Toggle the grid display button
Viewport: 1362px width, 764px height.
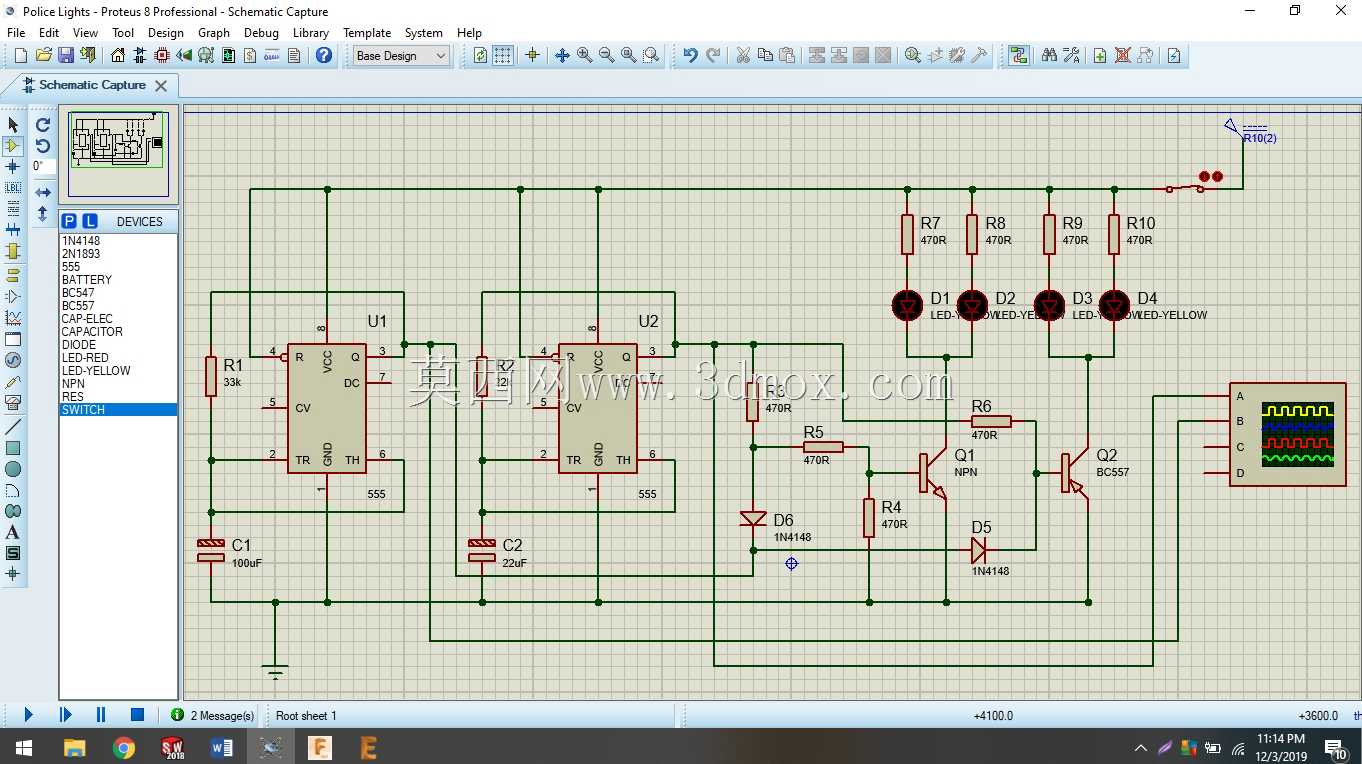tap(503, 56)
